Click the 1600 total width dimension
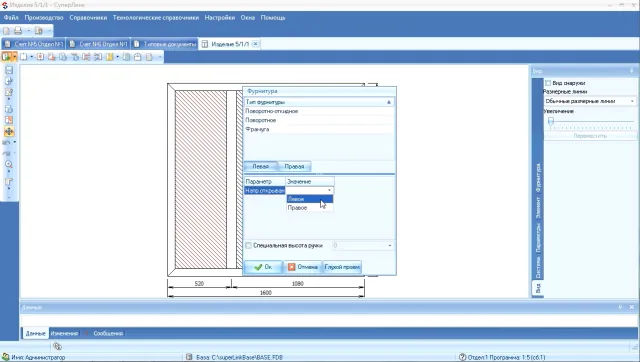This screenshot has width=640, height=362. coord(266,293)
